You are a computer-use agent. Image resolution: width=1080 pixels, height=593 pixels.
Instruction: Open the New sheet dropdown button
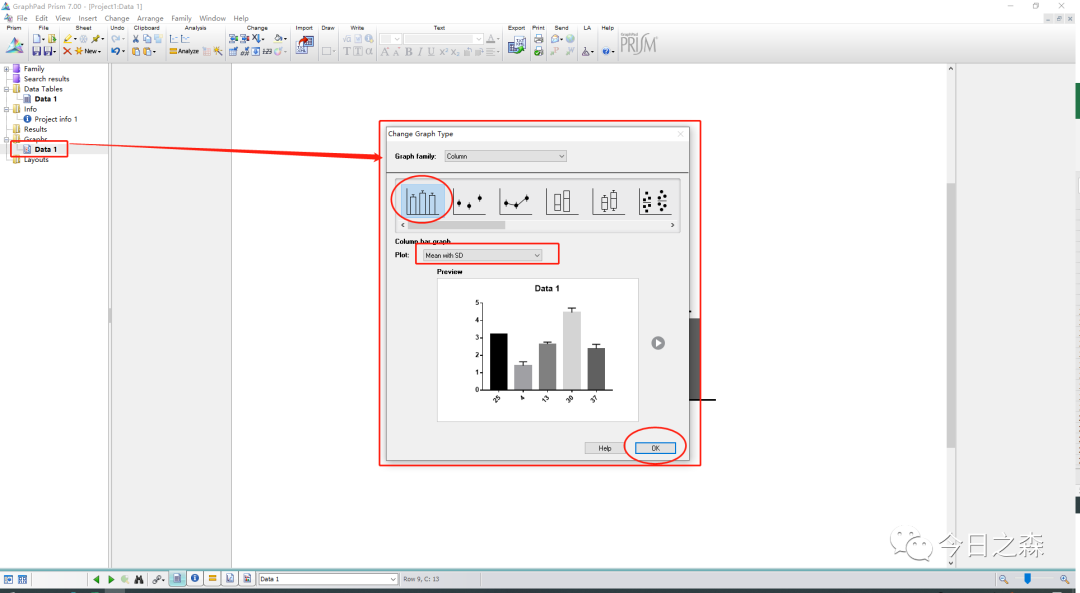pyautogui.click(x=88, y=51)
